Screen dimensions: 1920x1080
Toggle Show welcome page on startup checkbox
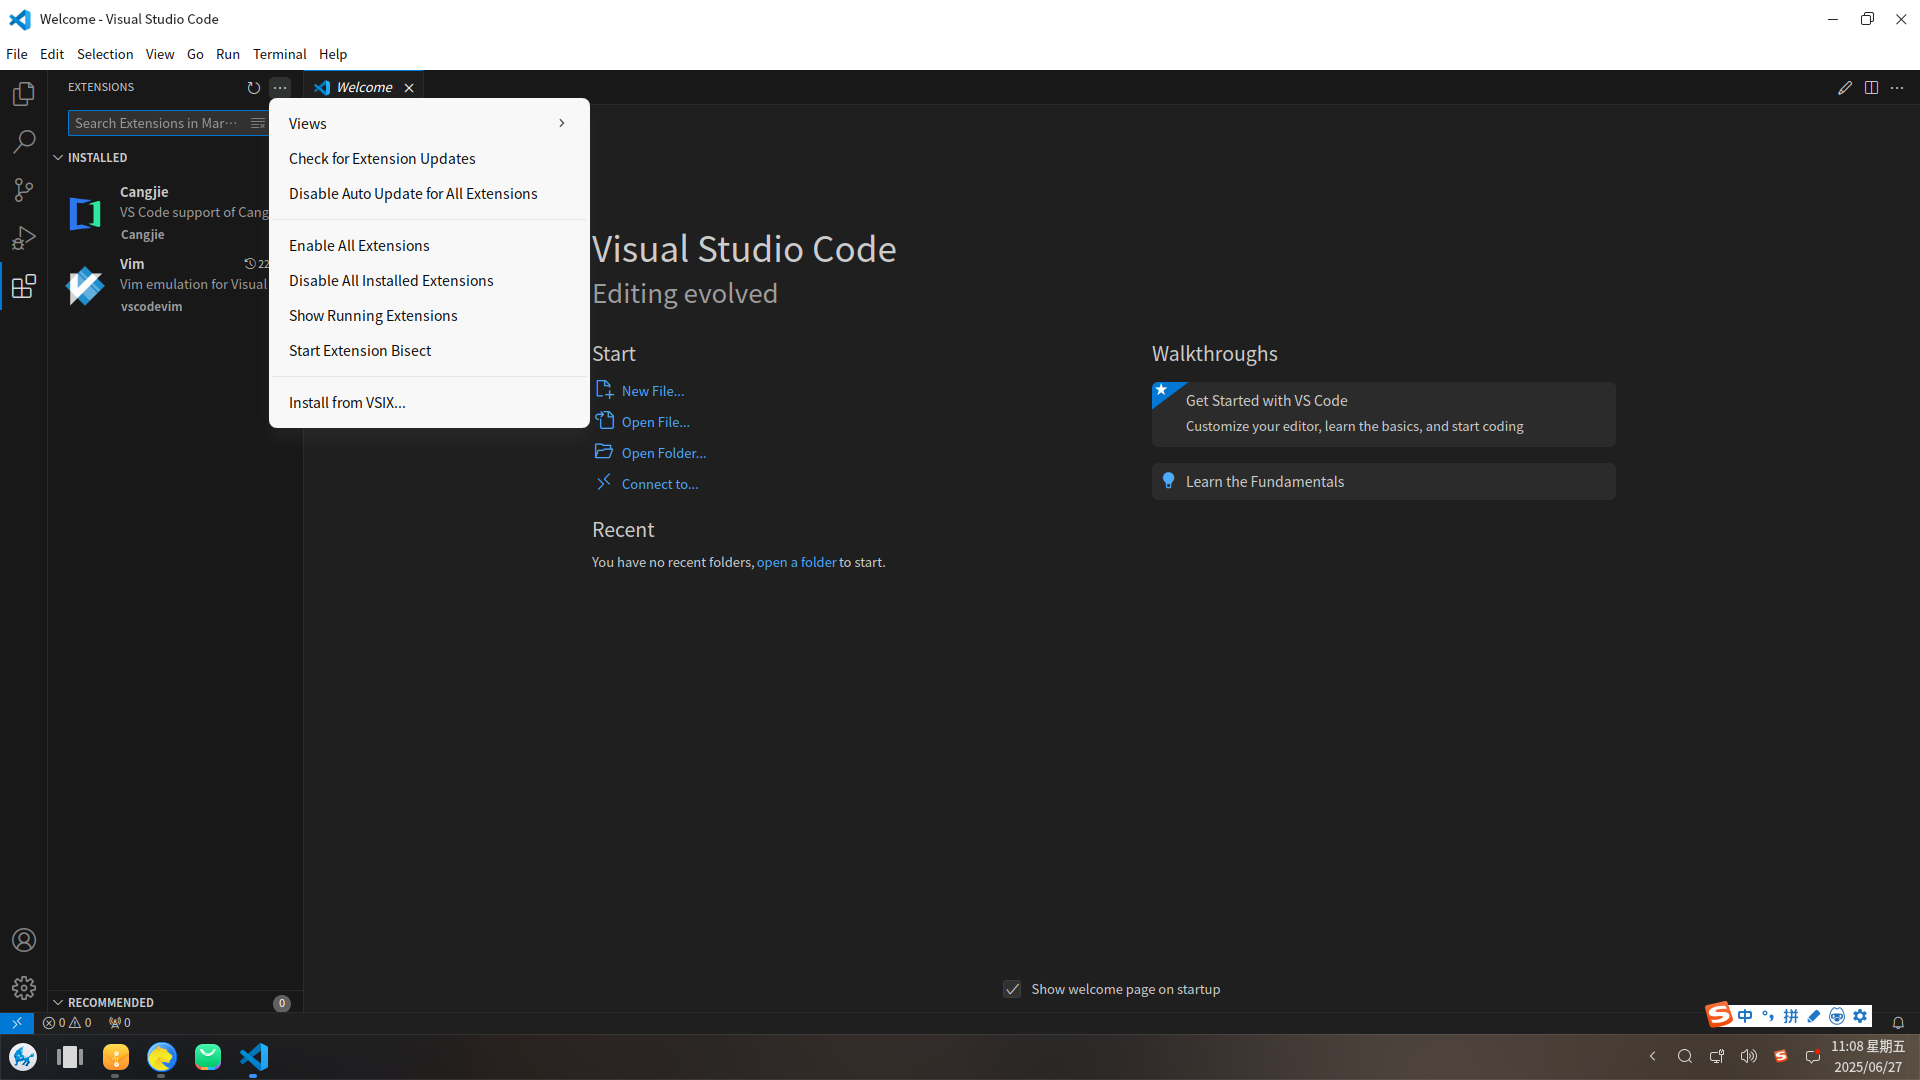(1012, 989)
